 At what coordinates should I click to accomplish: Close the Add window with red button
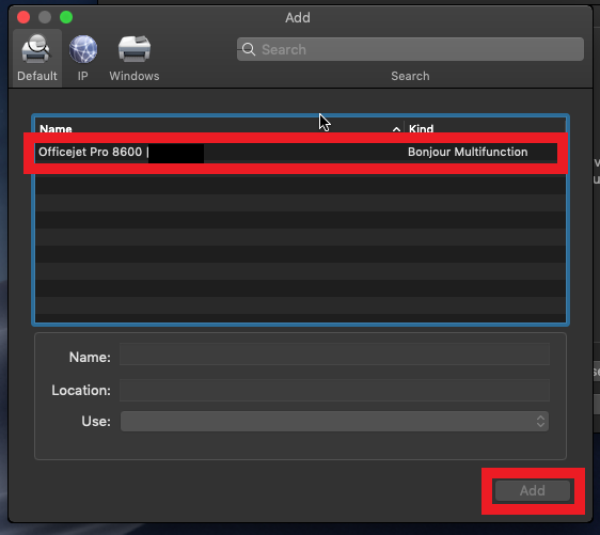click(23, 17)
